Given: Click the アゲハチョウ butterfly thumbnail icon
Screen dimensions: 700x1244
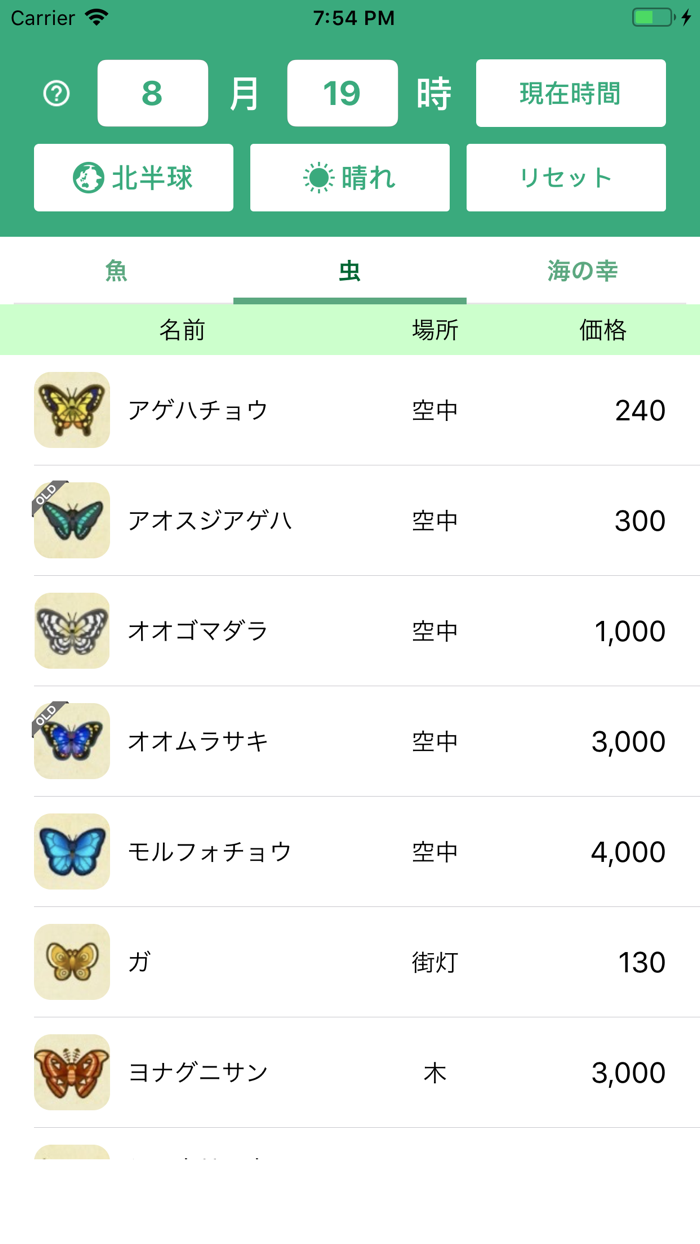Looking at the screenshot, I should tap(71, 410).
